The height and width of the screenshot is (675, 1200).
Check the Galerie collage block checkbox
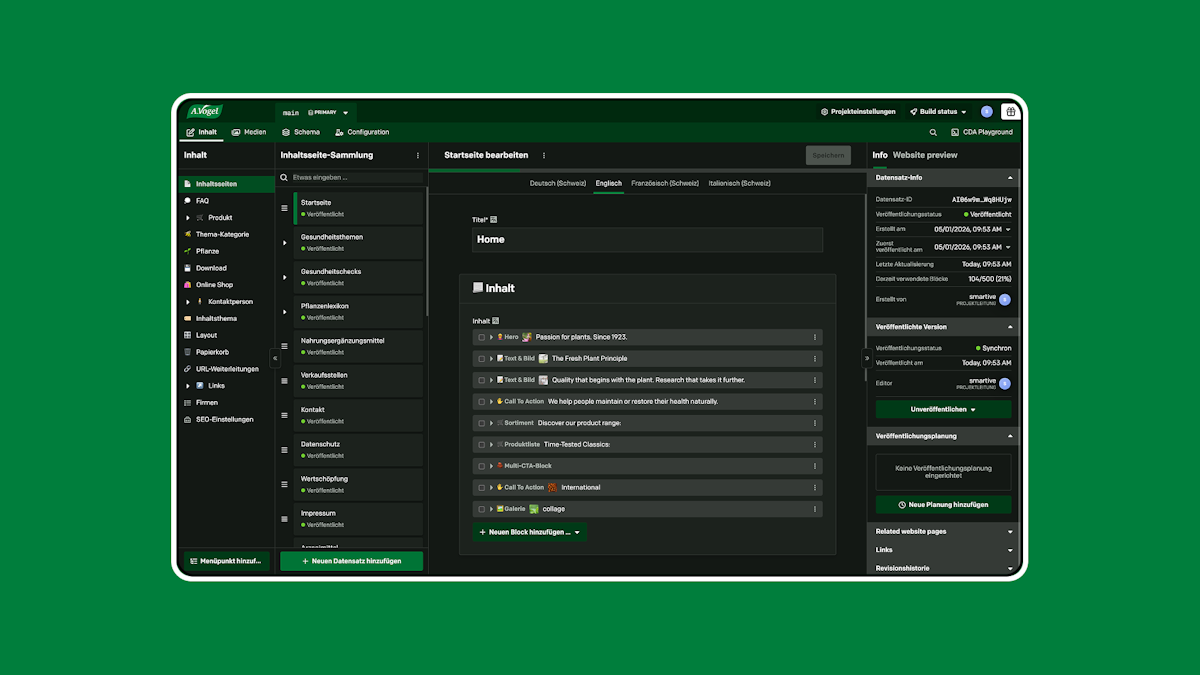(482, 509)
